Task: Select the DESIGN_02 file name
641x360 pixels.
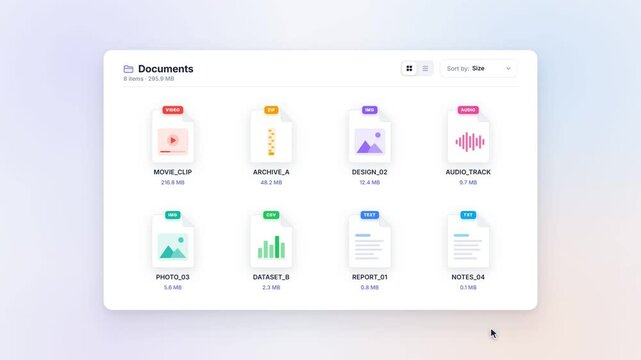Action: [x=370, y=172]
